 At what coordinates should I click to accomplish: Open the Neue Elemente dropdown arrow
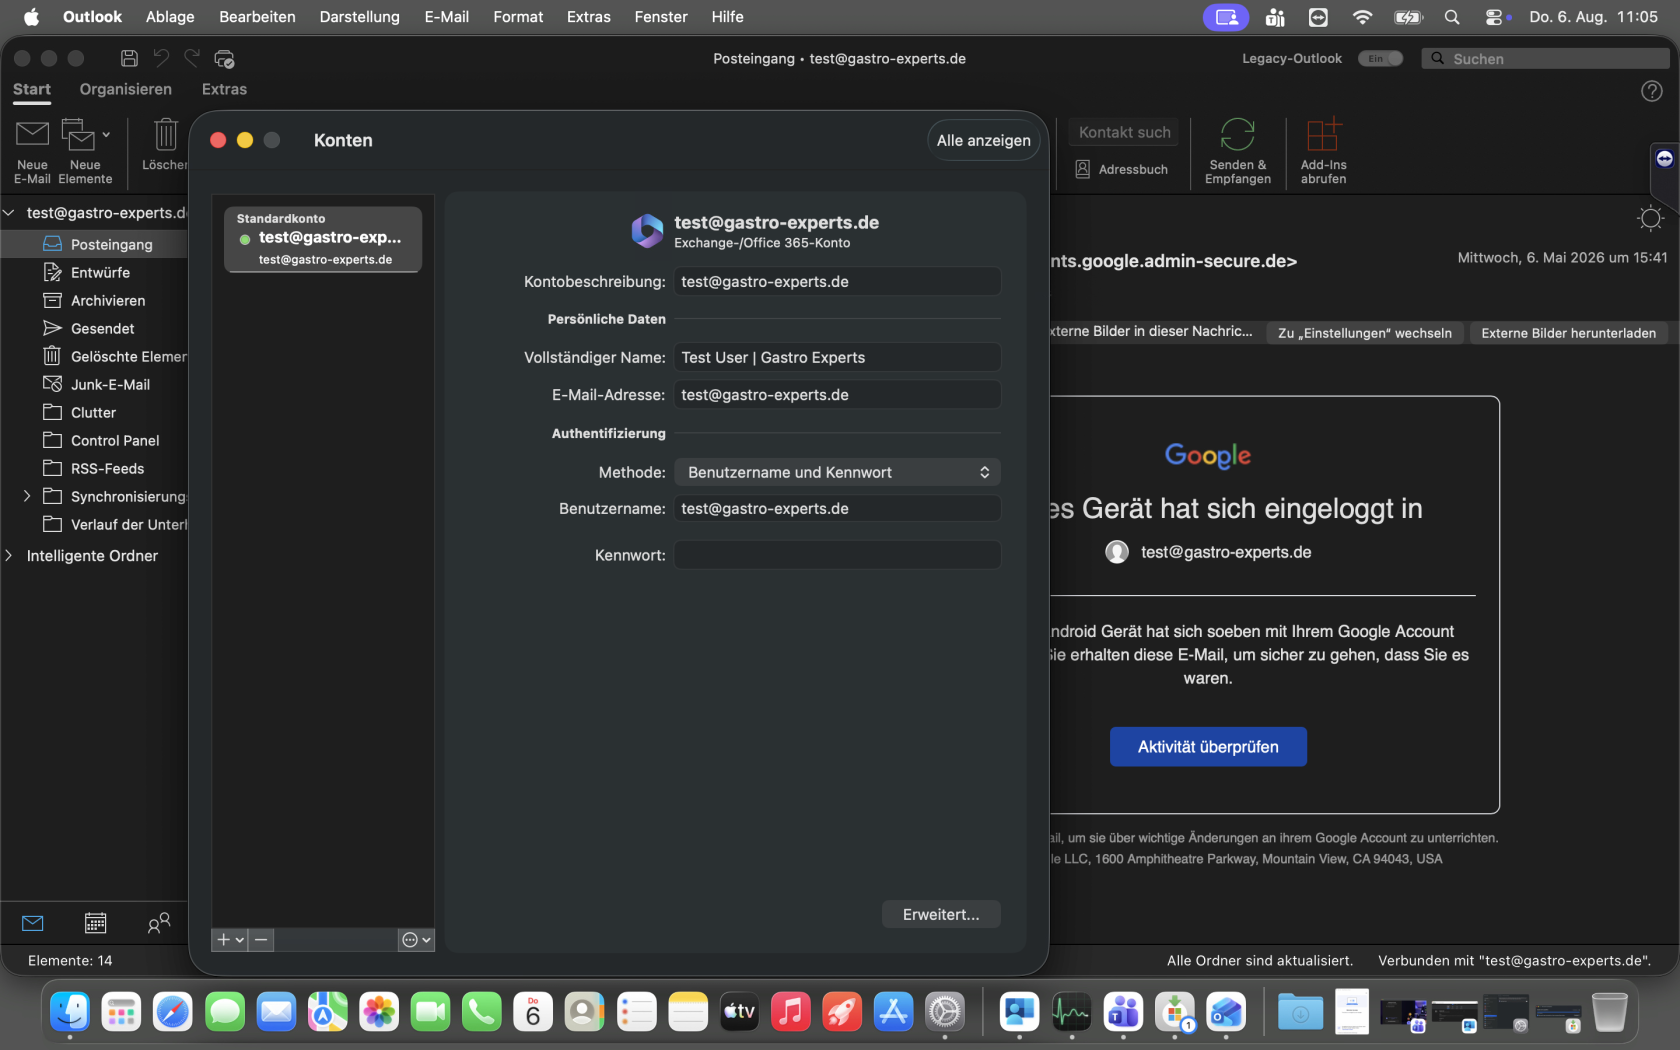click(106, 134)
